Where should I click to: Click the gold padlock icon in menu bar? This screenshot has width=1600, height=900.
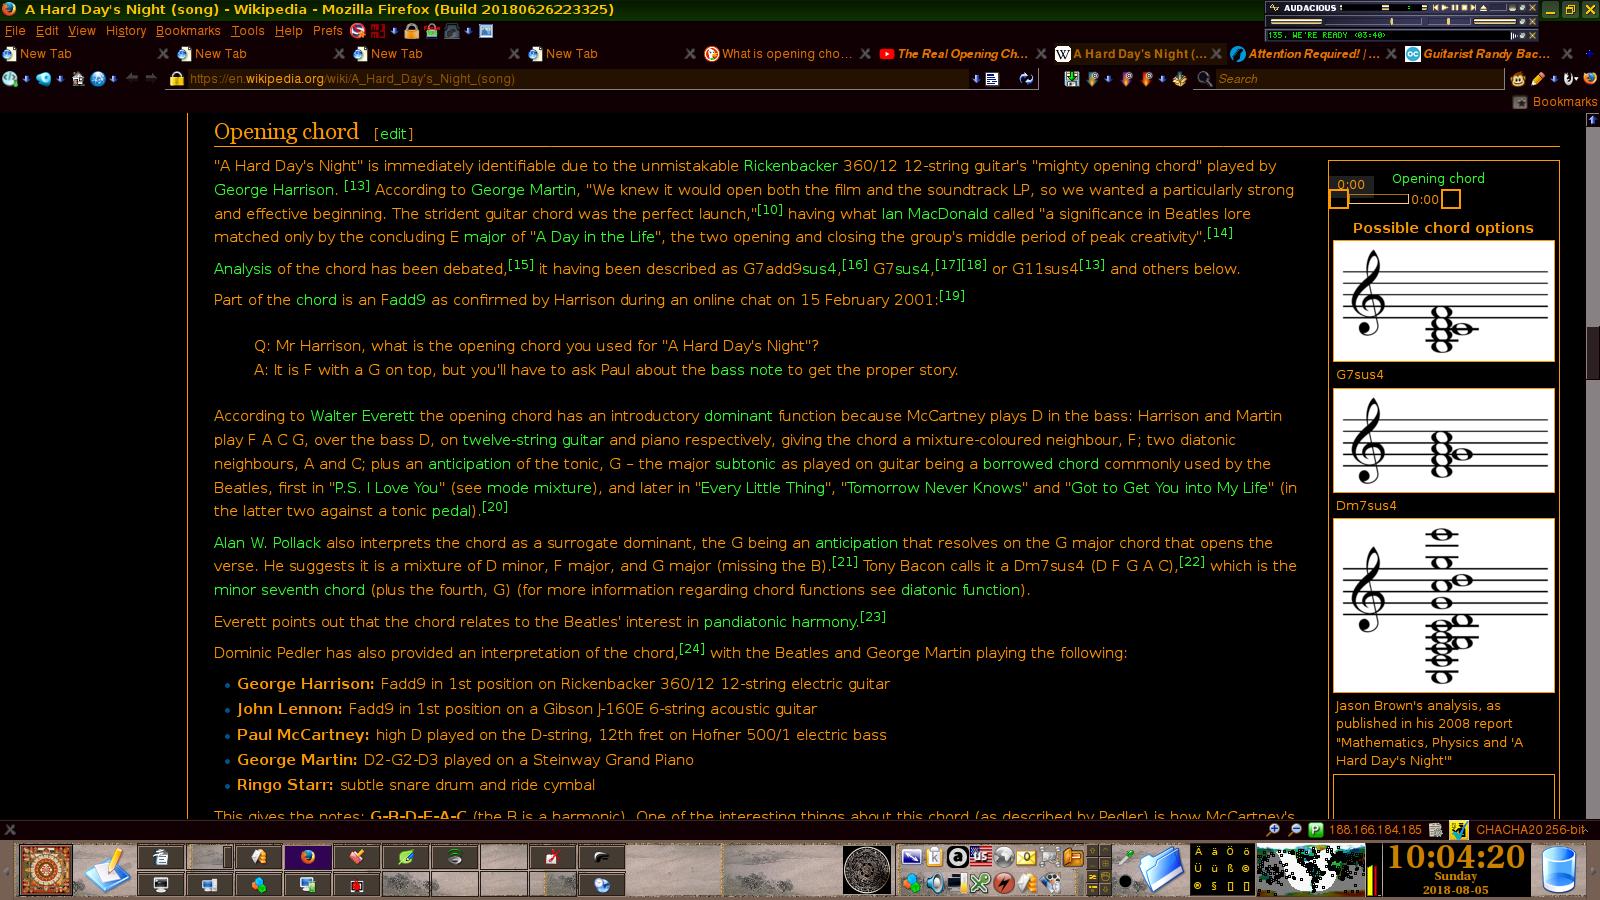[x=411, y=31]
